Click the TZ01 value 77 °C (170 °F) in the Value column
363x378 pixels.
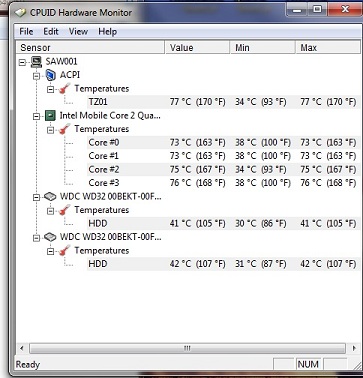tap(198, 102)
